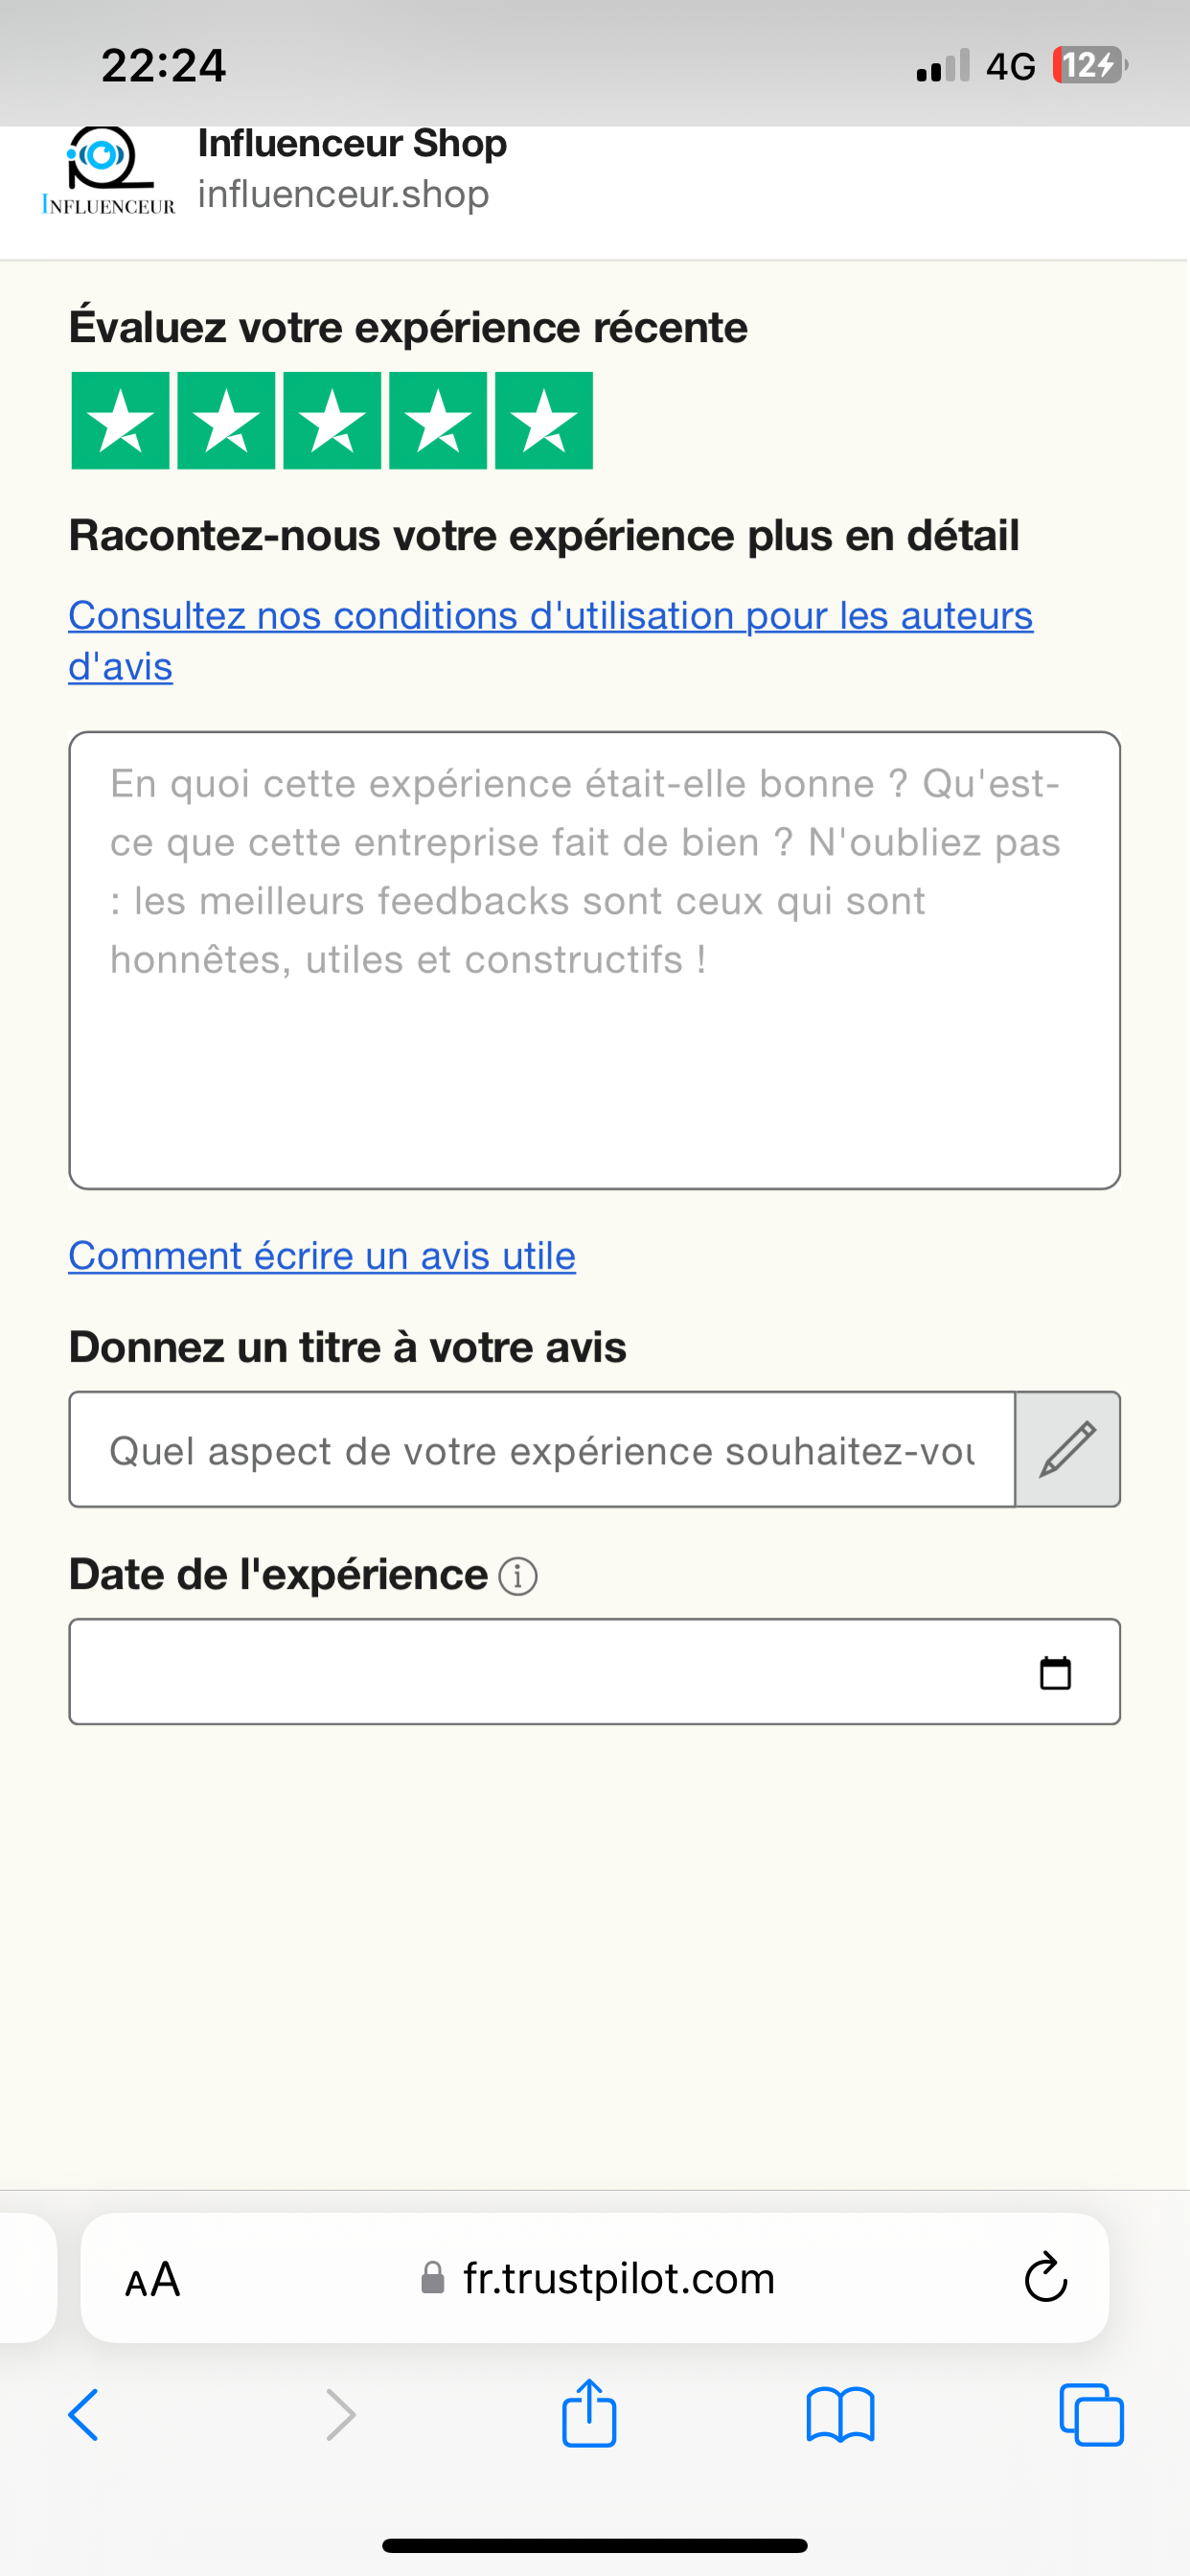Open the Safari share sheet

589,2415
